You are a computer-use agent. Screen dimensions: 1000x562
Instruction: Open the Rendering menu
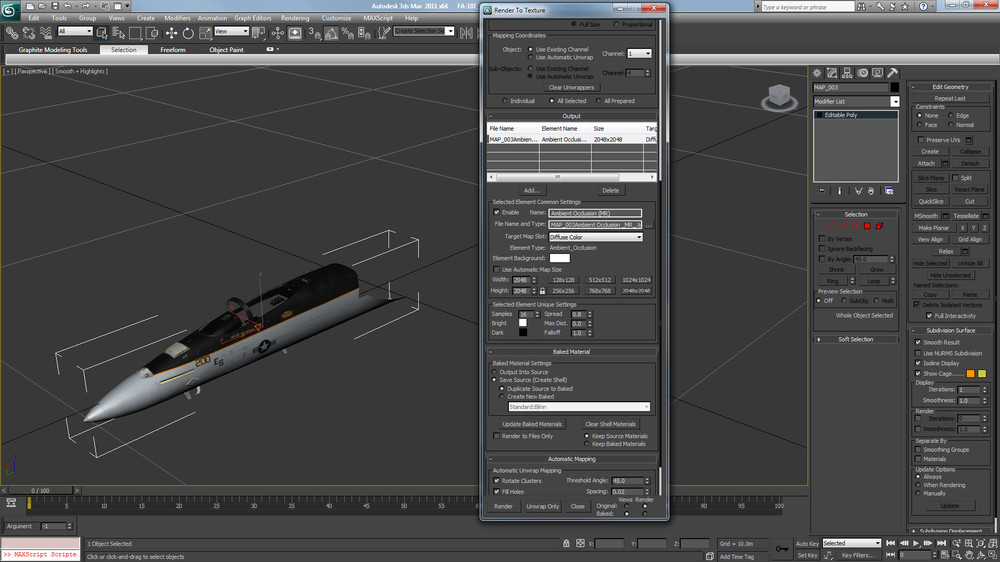295,18
